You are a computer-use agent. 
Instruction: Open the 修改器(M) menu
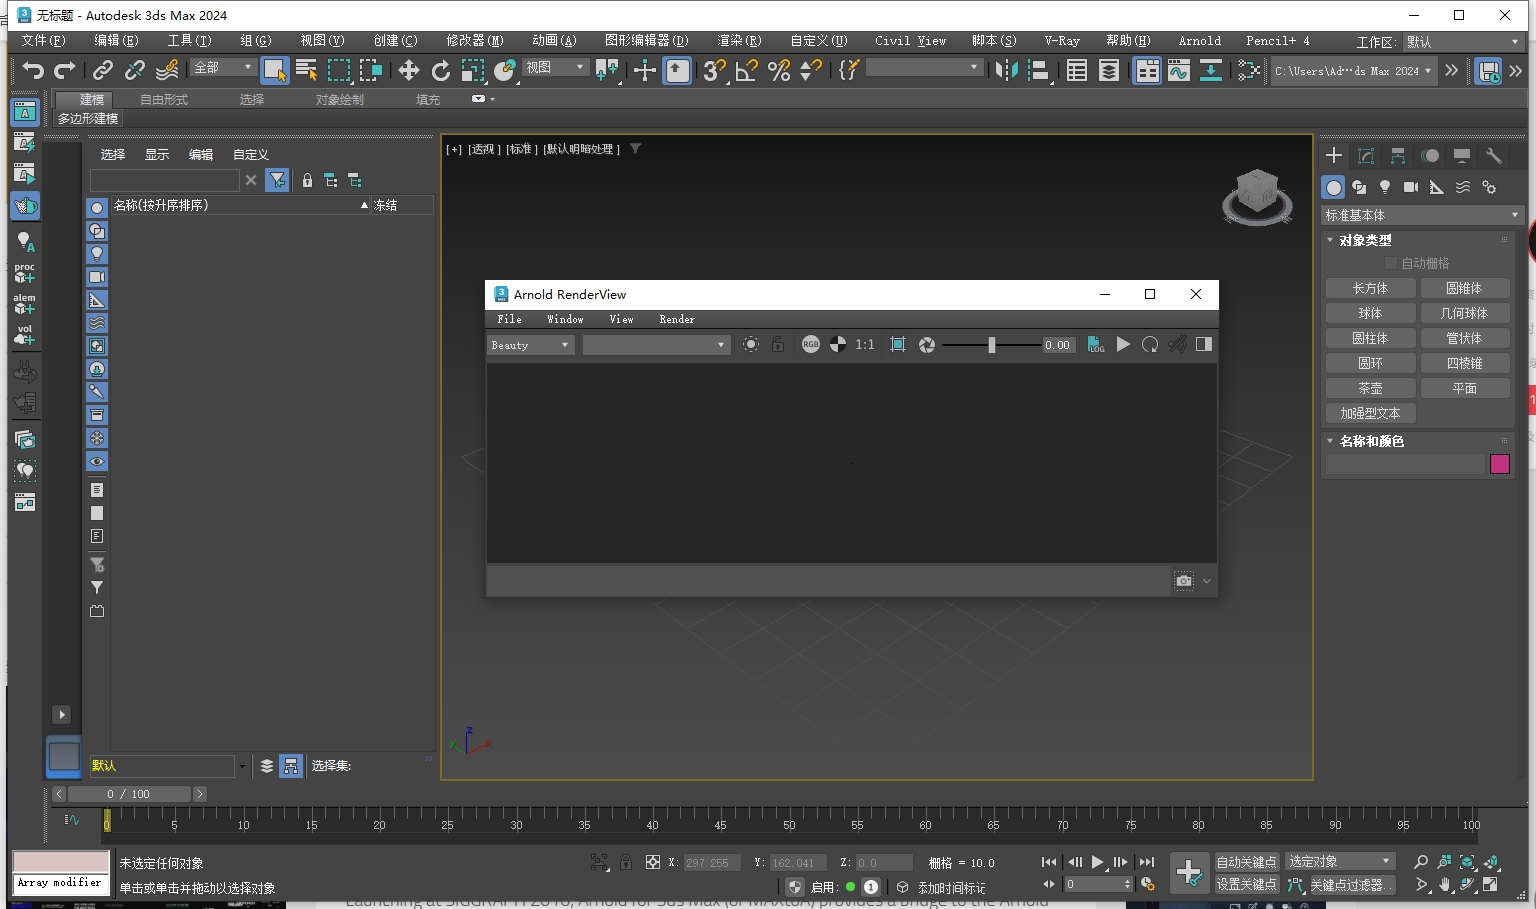click(475, 41)
